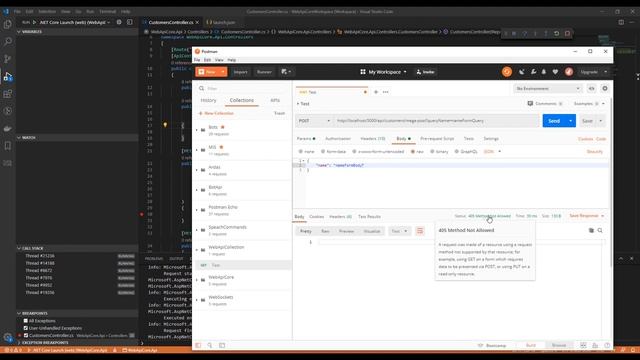640x360 pixels.
Task: Expand the Postman Echo collection
Action: coord(197,210)
